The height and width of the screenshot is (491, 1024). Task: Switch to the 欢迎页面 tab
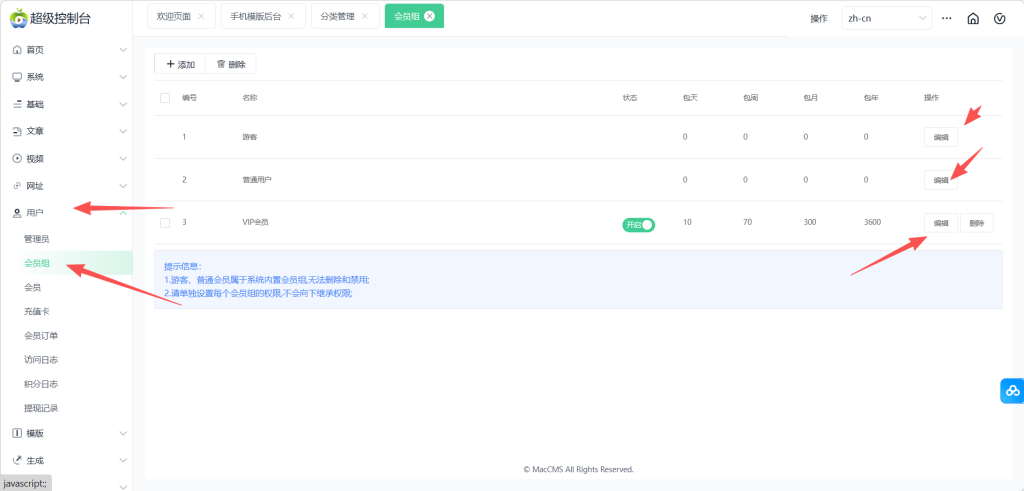[174, 16]
